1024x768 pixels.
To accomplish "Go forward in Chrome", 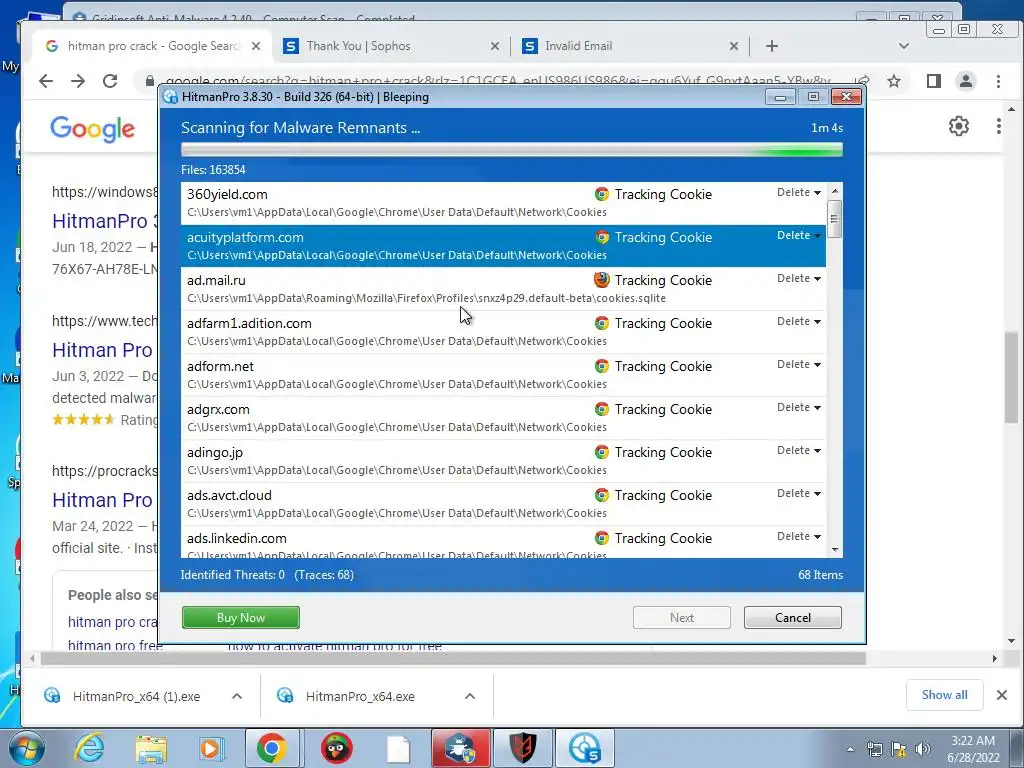I will coord(78,81).
